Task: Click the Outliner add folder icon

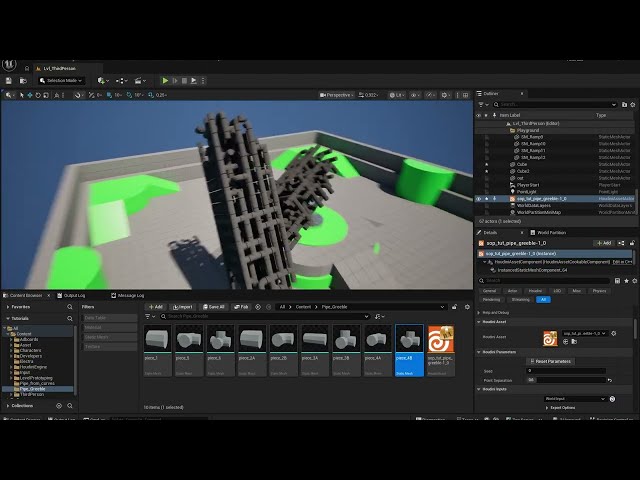Action: click(624, 104)
